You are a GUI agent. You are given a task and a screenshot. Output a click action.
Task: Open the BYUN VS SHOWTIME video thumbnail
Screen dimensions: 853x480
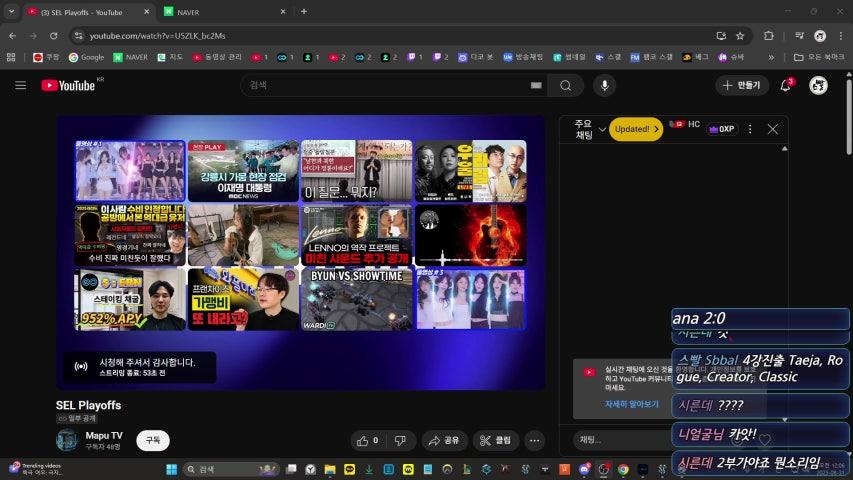(x=356, y=299)
